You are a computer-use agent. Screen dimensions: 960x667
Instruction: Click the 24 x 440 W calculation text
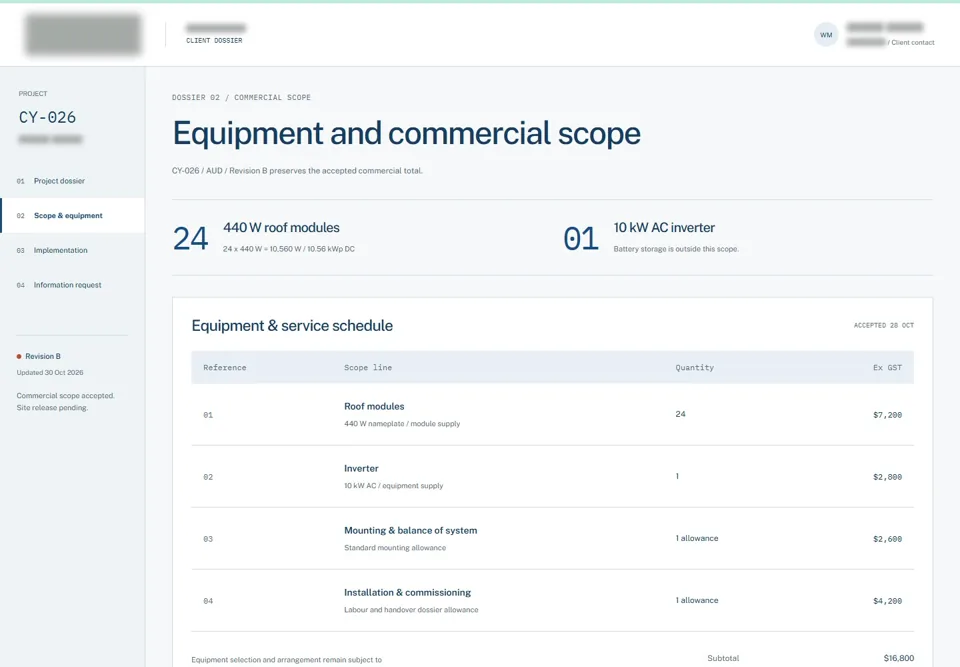[x=289, y=249]
